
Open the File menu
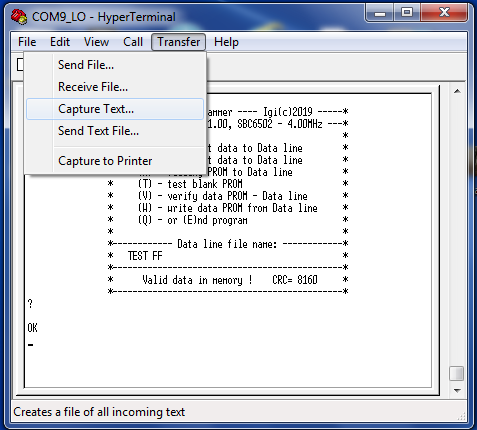(x=27, y=42)
